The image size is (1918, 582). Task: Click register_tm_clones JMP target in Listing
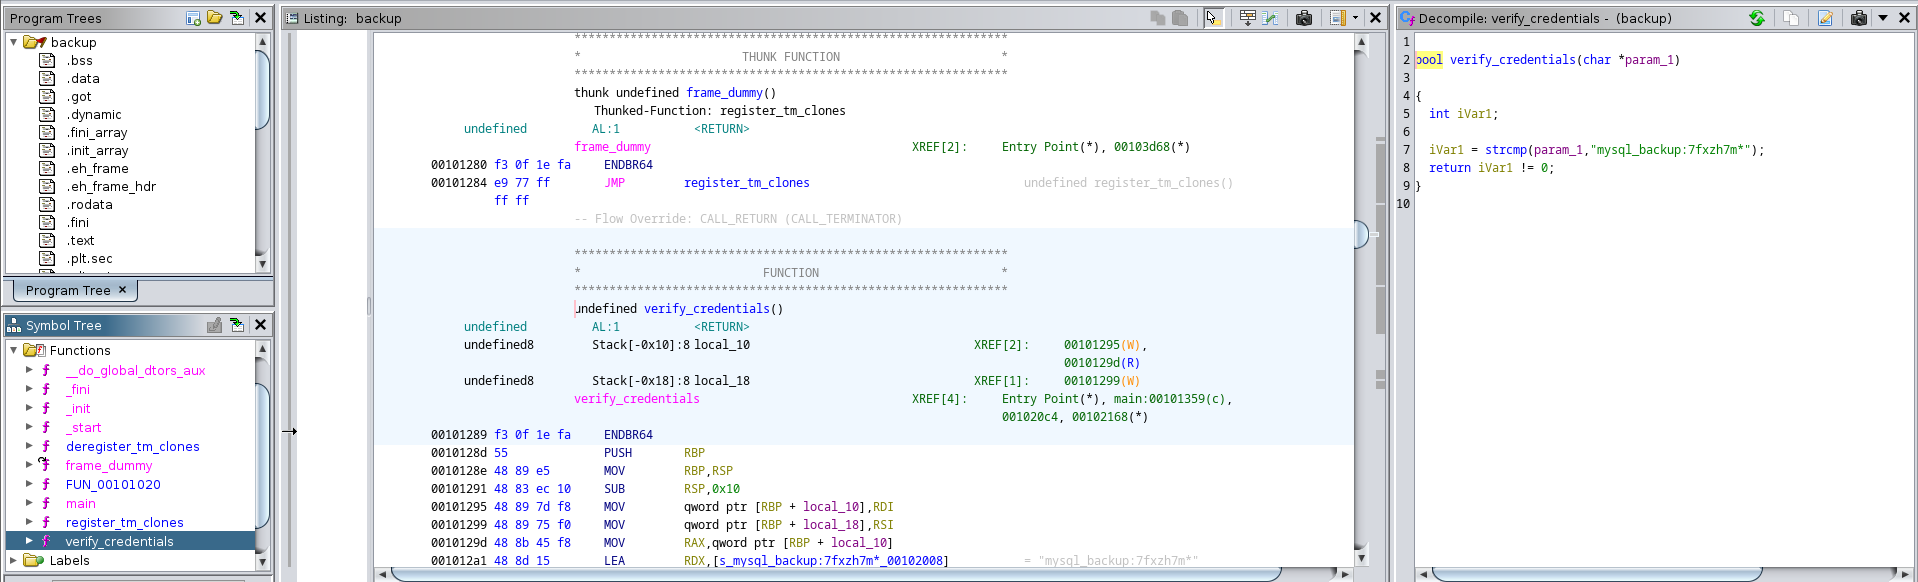click(x=746, y=183)
